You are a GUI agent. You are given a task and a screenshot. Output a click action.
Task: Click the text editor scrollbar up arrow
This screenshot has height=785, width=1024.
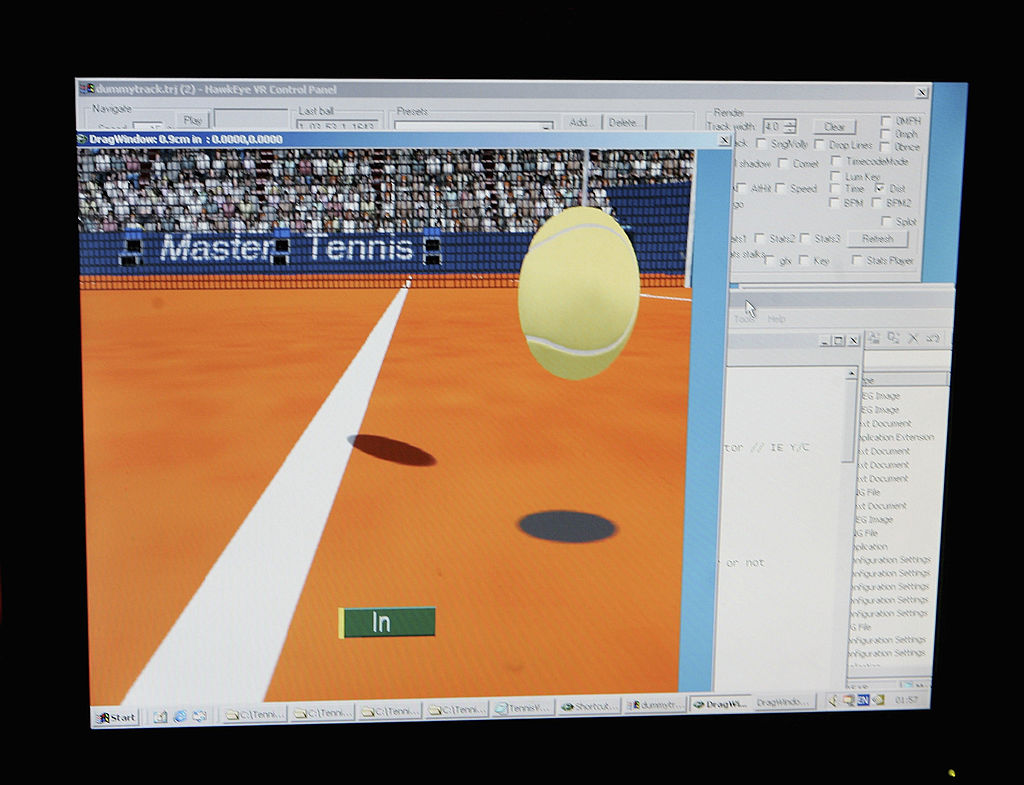point(852,373)
